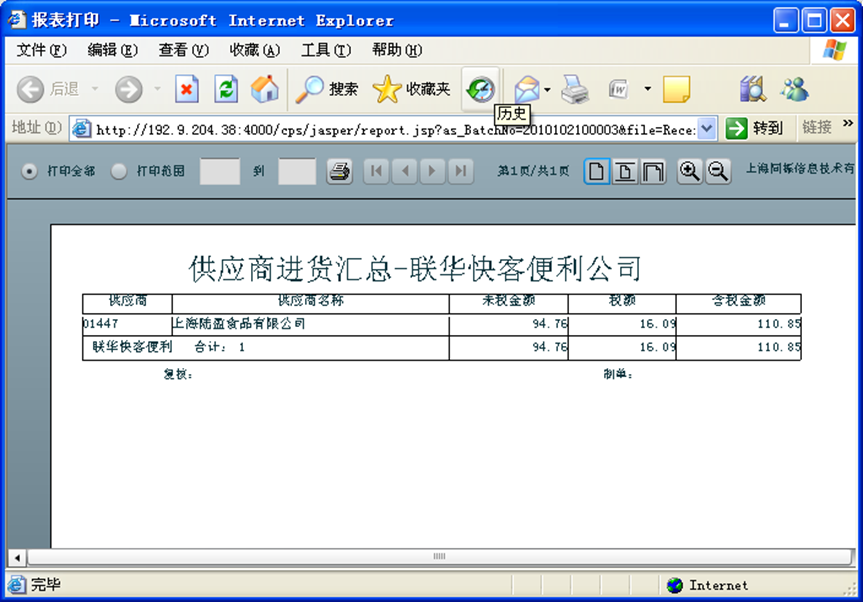Click the 含税金额 column header
The height and width of the screenshot is (602, 863).
click(x=739, y=300)
